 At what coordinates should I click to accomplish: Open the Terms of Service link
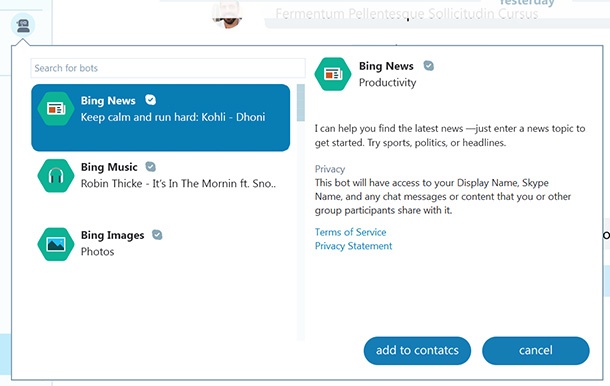(x=351, y=232)
